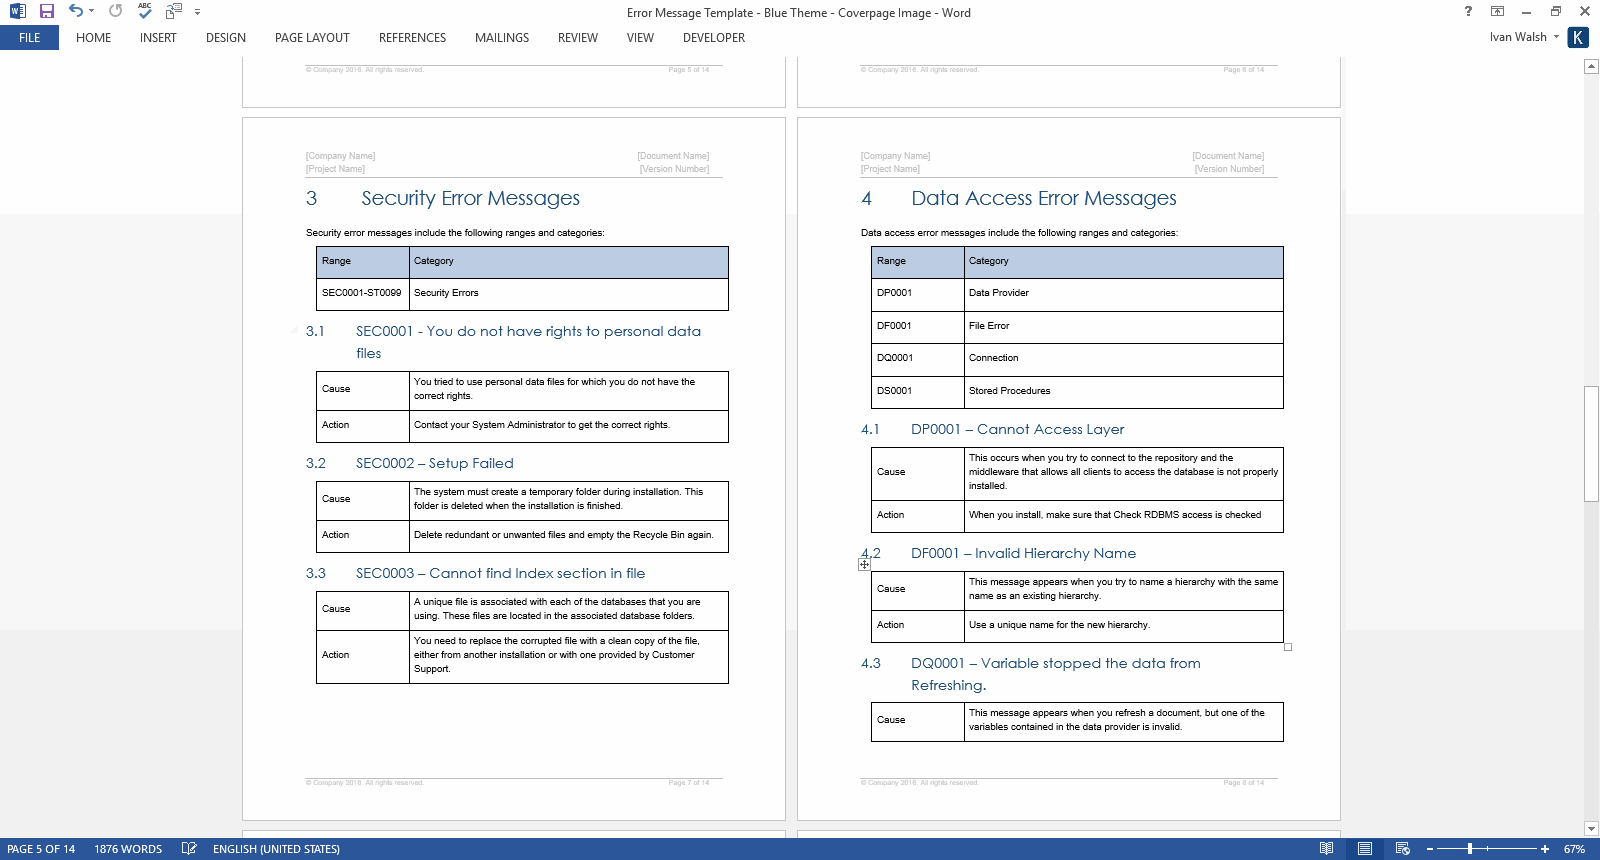Click the vertical scrollbar down arrow

click(x=1591, y=828)
